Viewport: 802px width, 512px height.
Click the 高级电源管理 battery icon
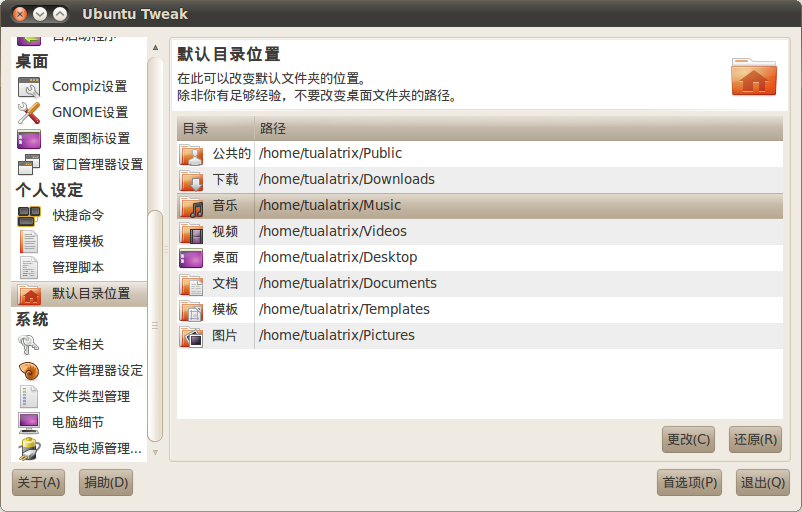coord(29,449)
